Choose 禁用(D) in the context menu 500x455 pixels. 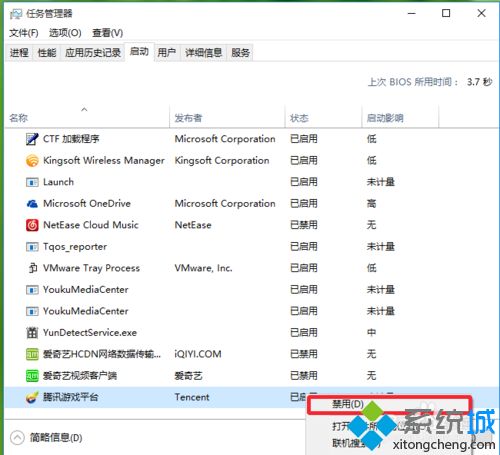389,405
